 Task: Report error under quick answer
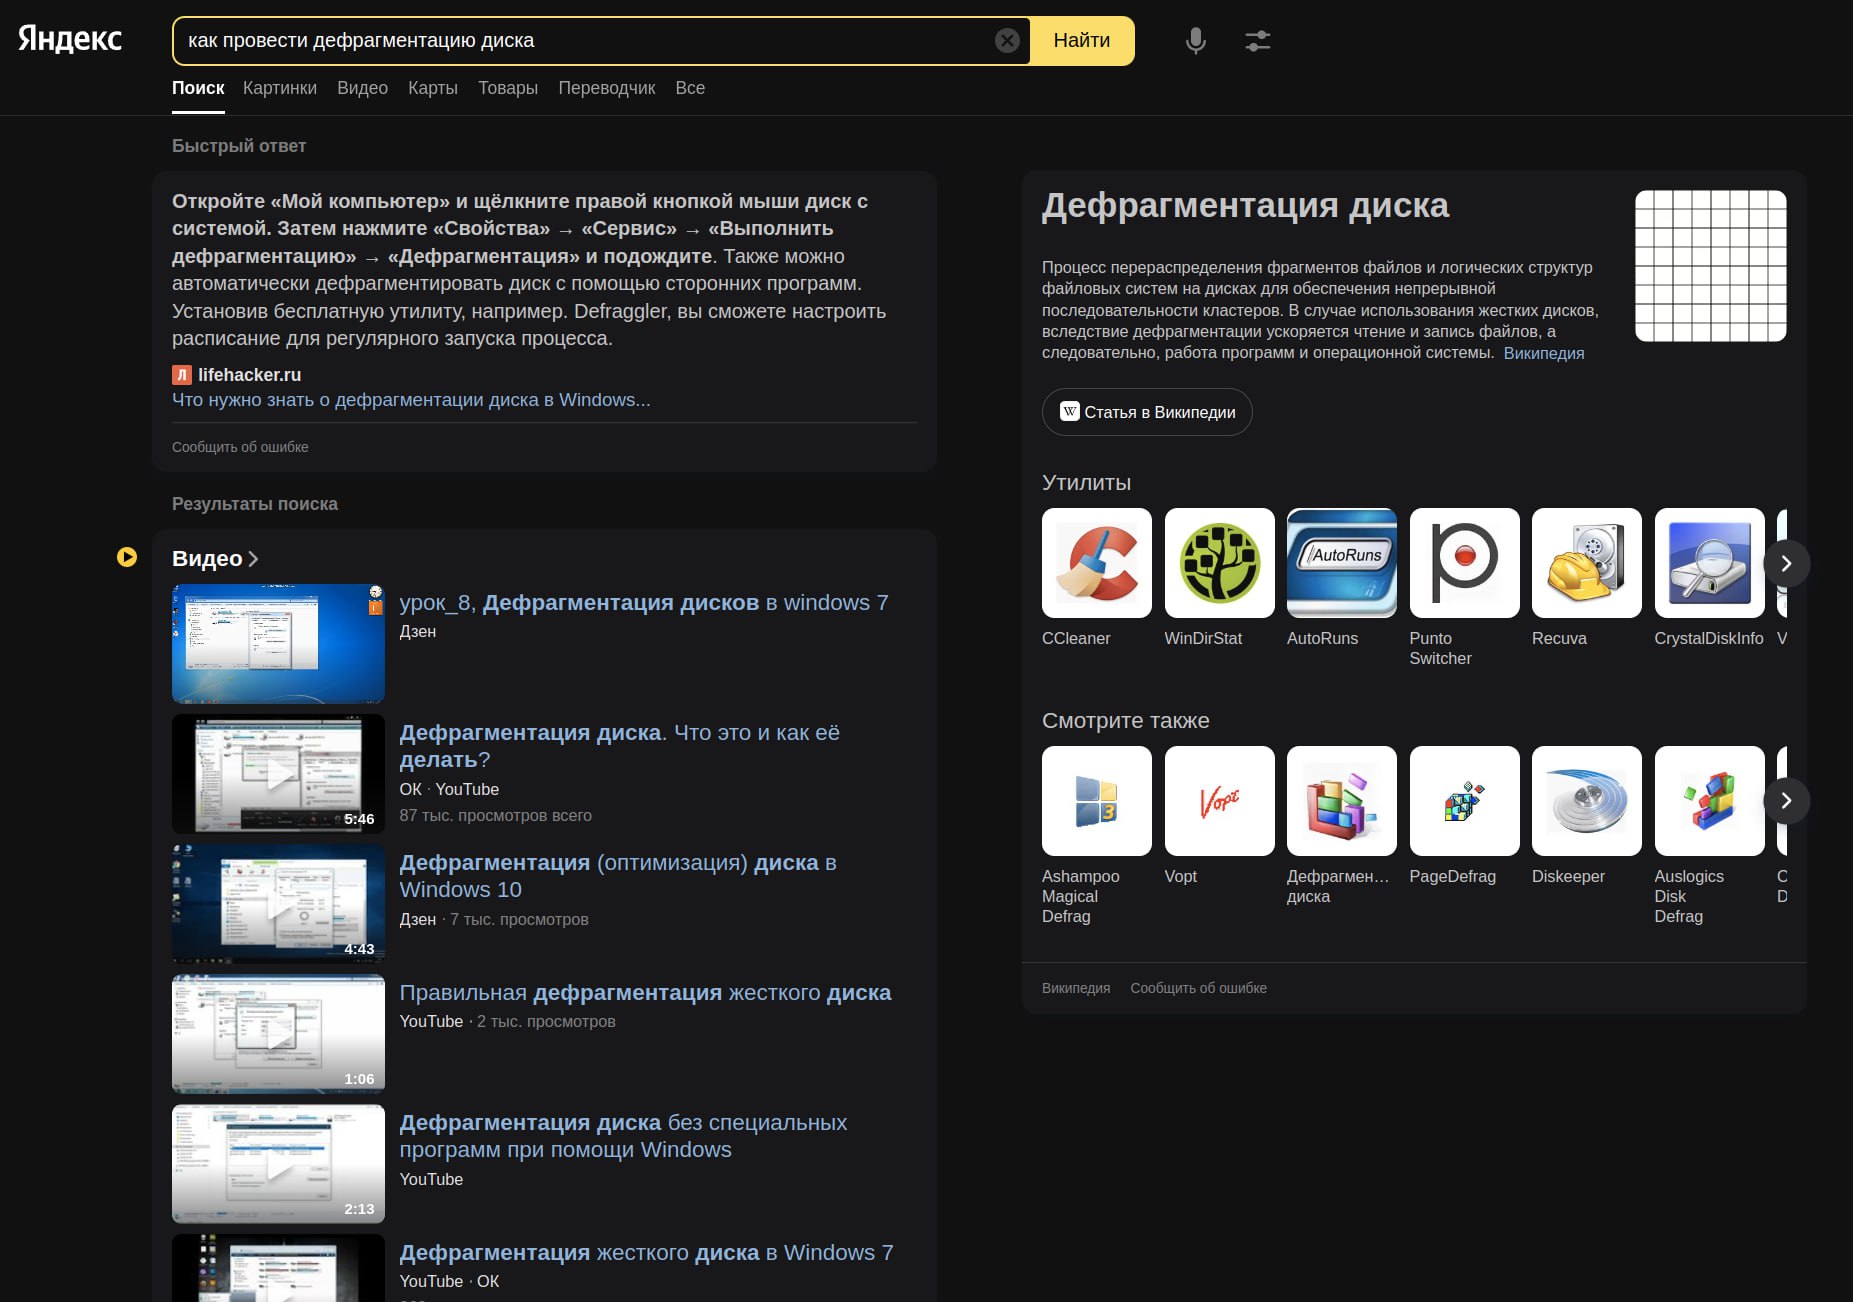tap(240, 447)
